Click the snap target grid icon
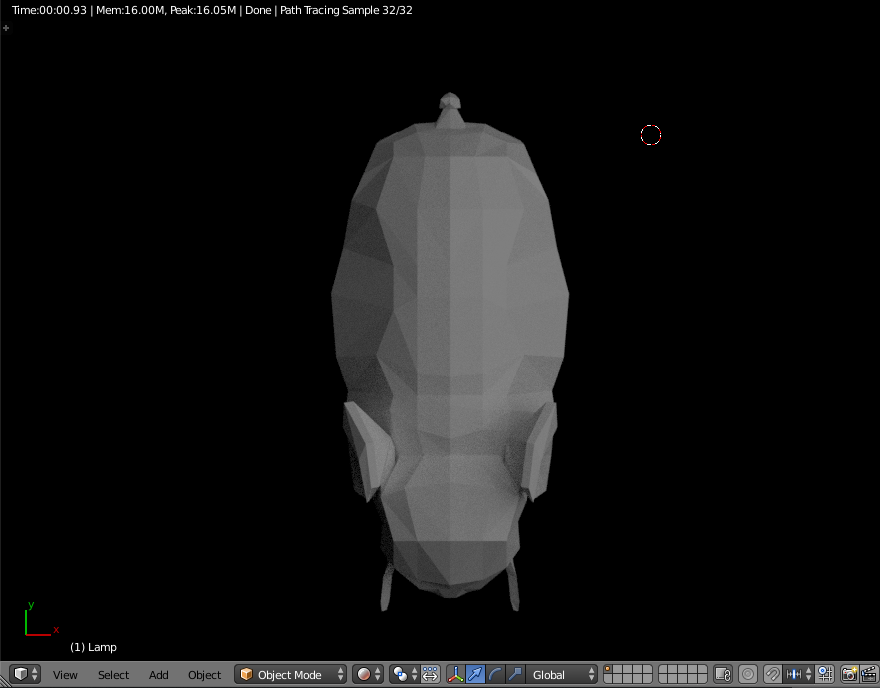 pos(825,674)
